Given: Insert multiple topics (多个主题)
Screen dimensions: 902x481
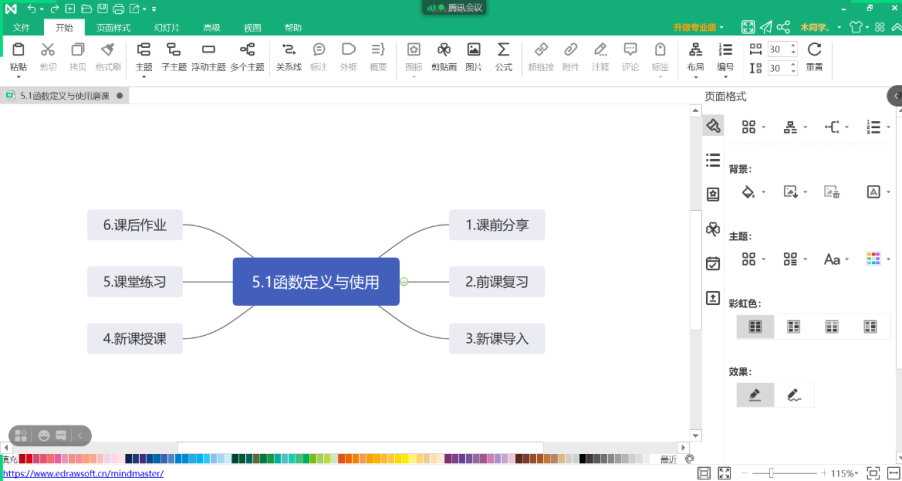Looking at the screenshot, I should coord(247,49).
